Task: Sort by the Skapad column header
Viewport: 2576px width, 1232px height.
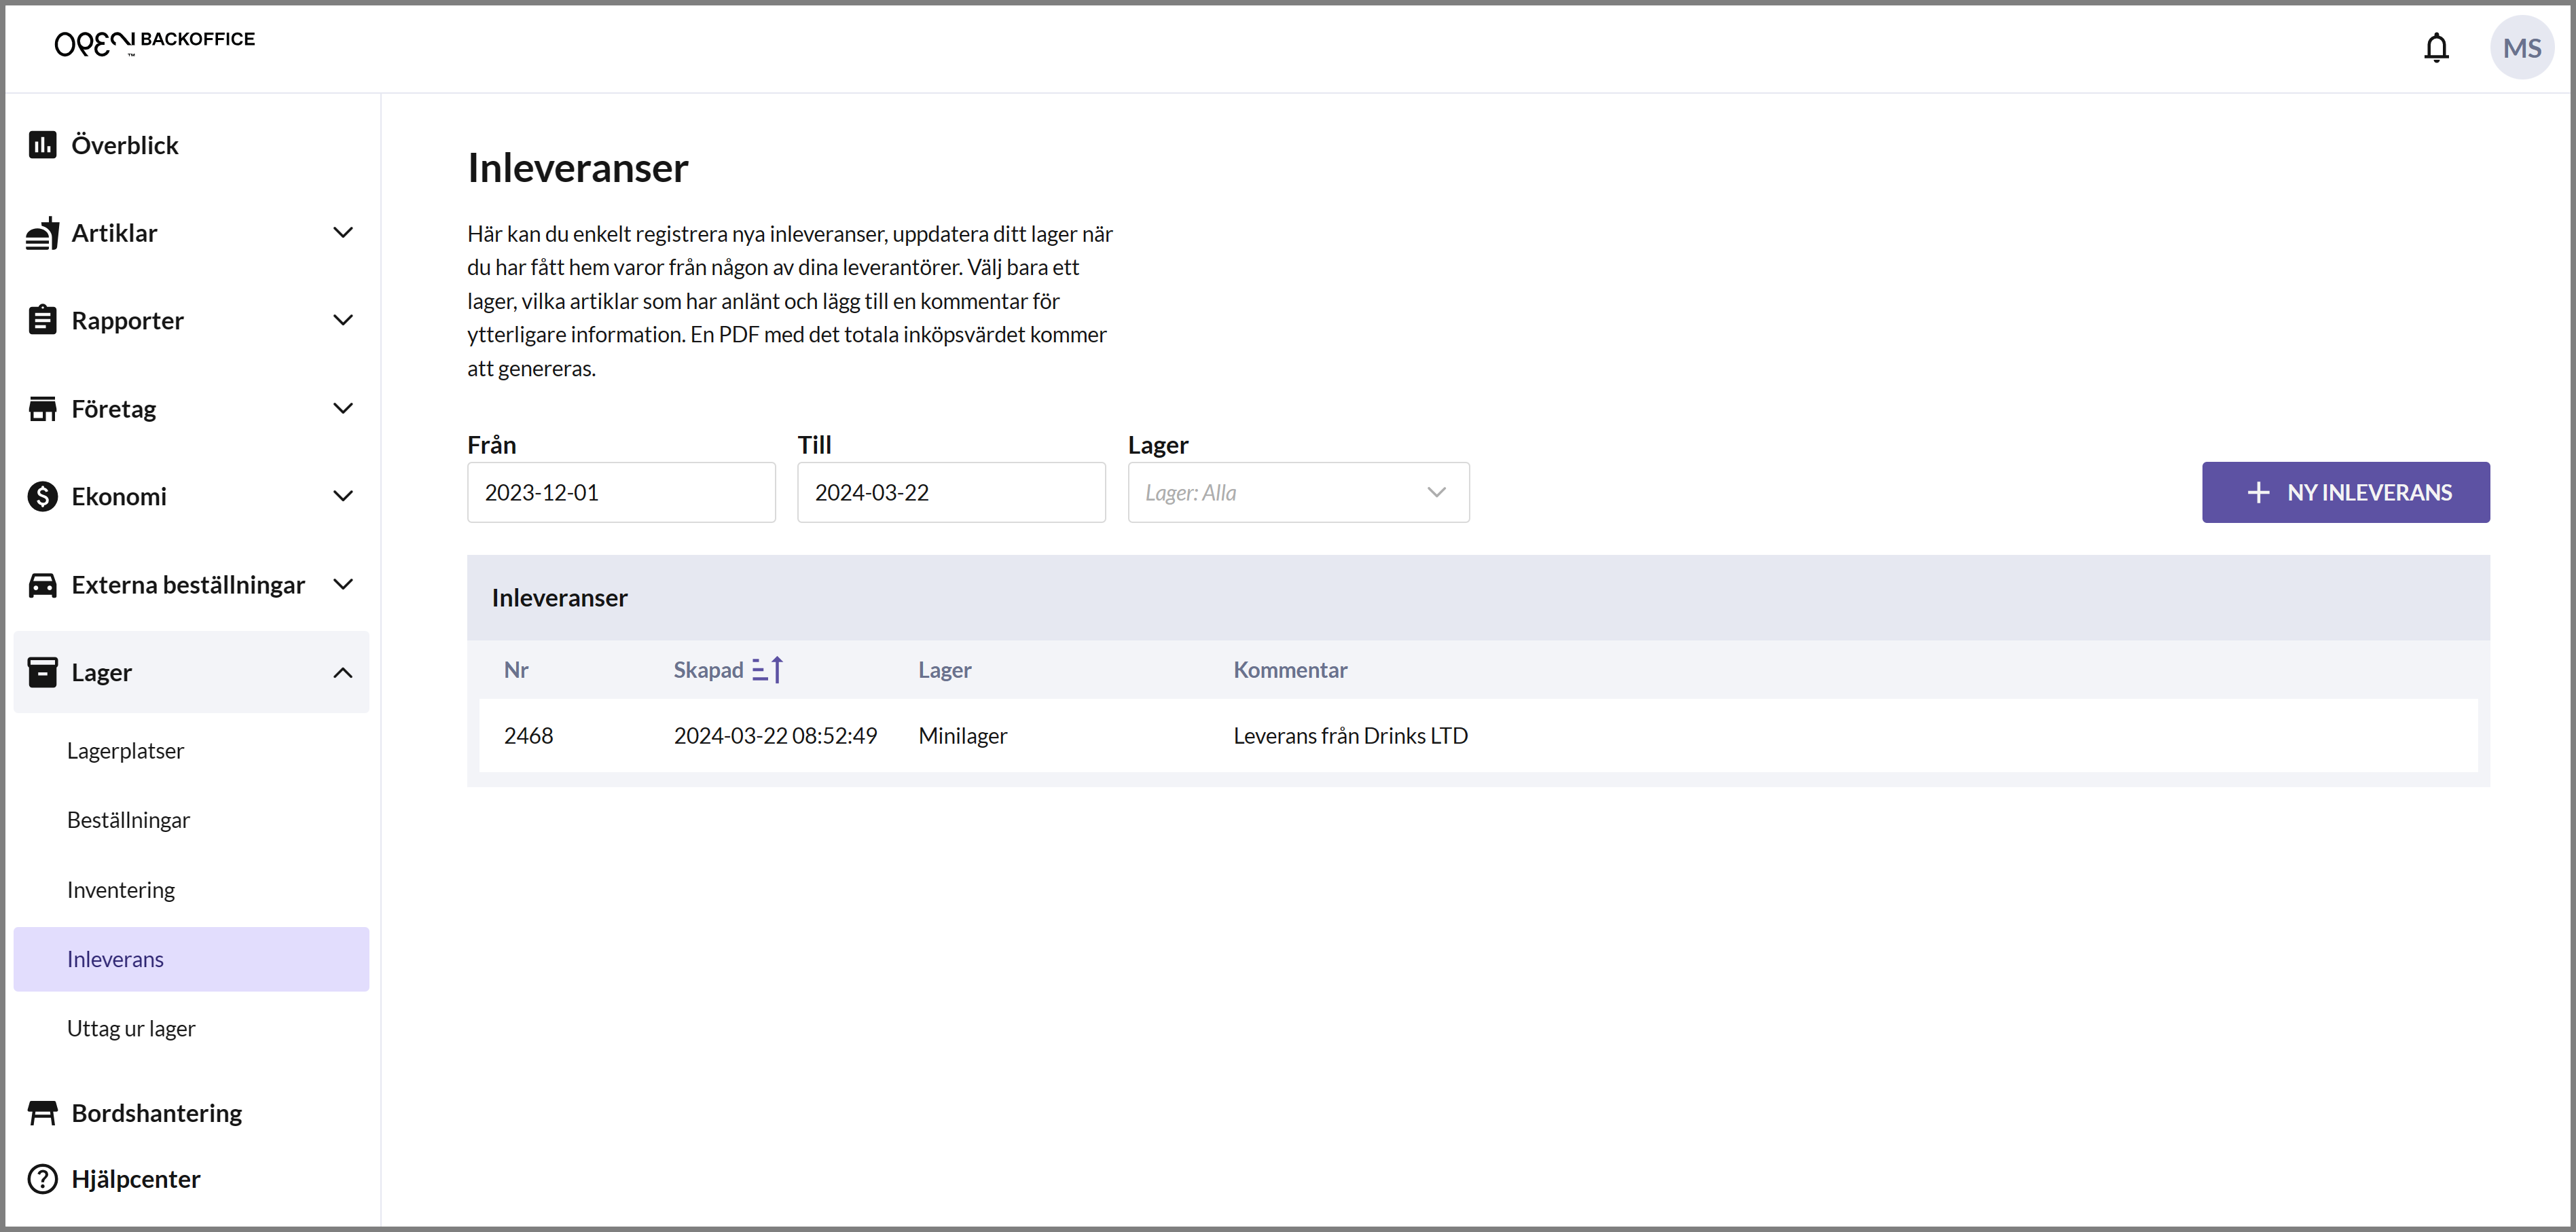Action: (708, 670)
